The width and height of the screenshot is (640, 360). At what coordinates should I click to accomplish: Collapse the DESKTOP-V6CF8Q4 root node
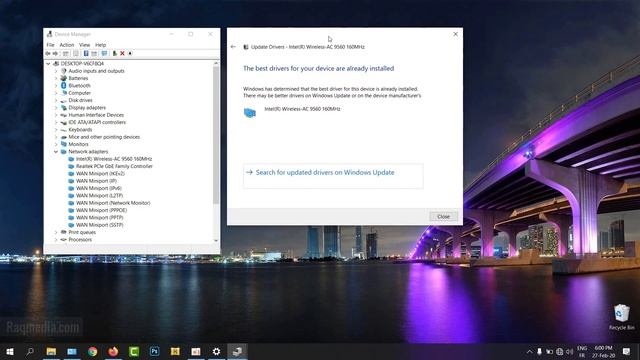tap(48, 64)
